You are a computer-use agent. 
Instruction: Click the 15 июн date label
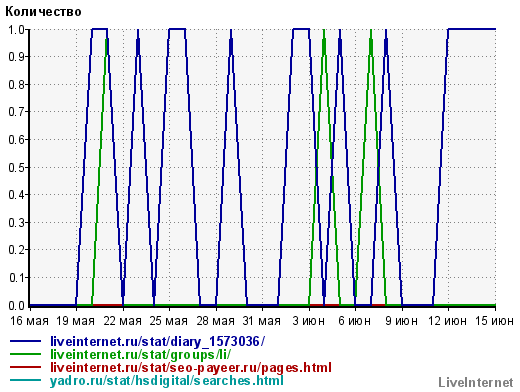tap(494, 321)
